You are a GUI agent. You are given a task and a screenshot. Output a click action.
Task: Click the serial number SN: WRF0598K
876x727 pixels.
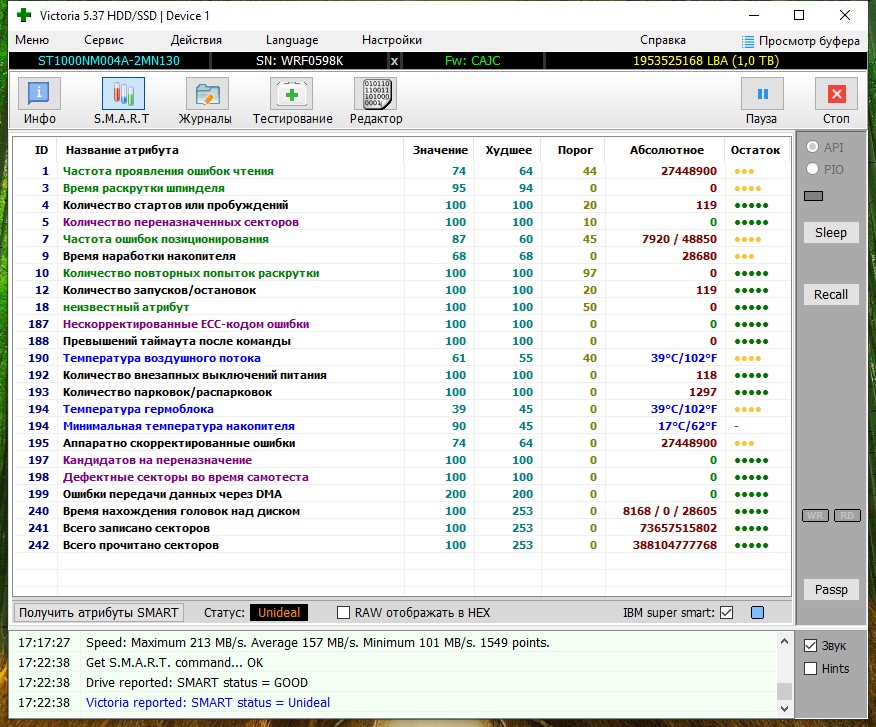coord(299,61)
